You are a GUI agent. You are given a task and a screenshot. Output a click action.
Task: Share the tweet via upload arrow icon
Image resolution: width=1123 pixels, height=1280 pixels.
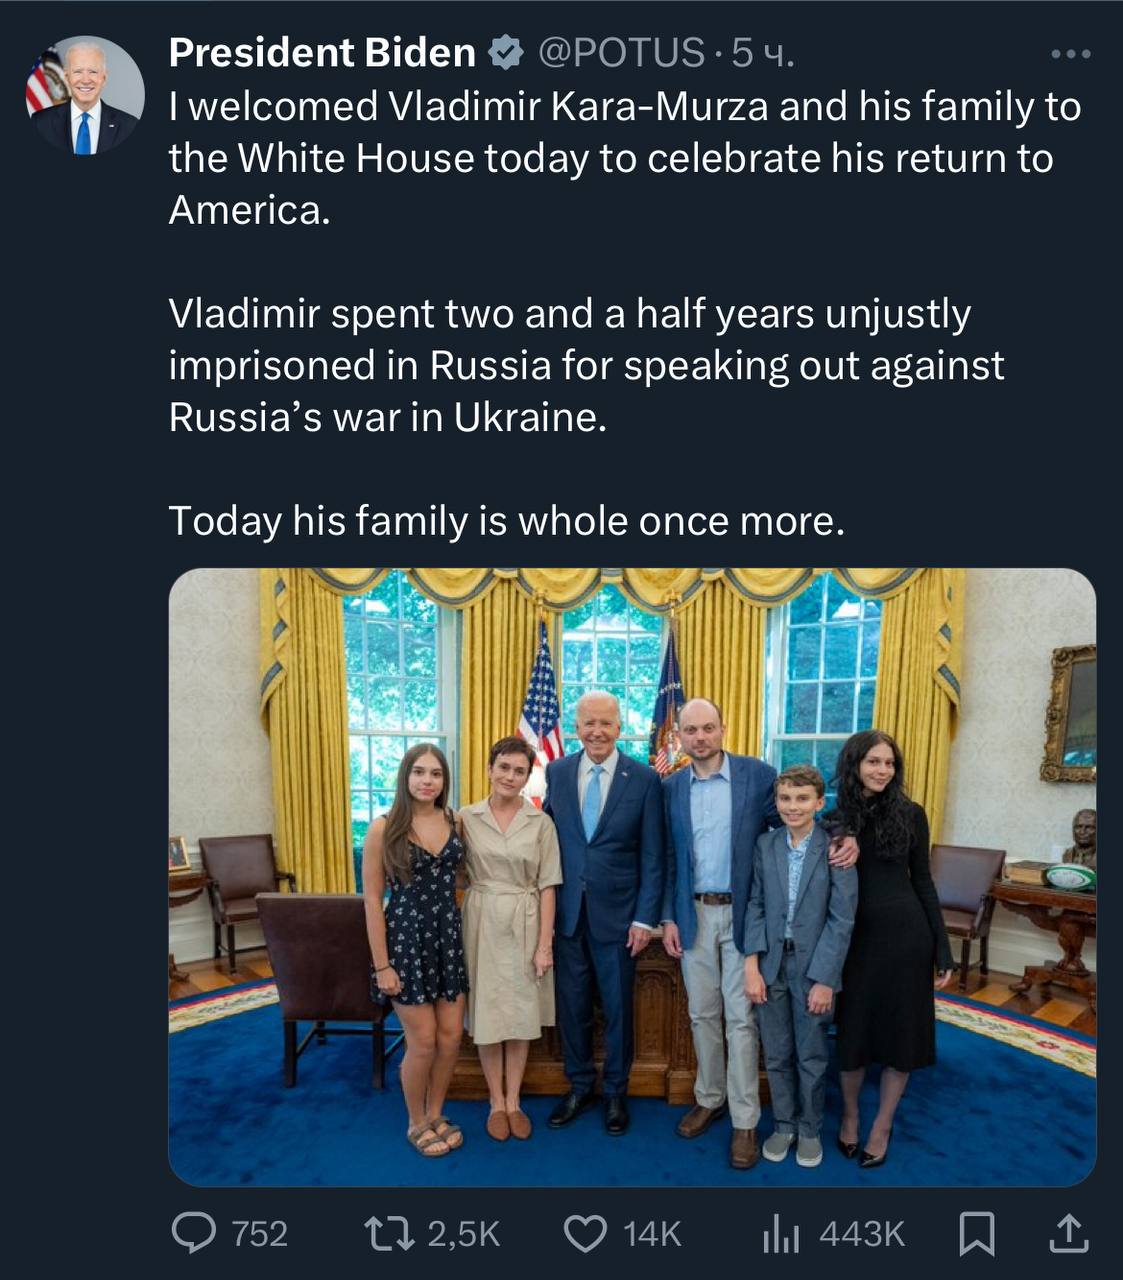(x=1067, y=1233)
